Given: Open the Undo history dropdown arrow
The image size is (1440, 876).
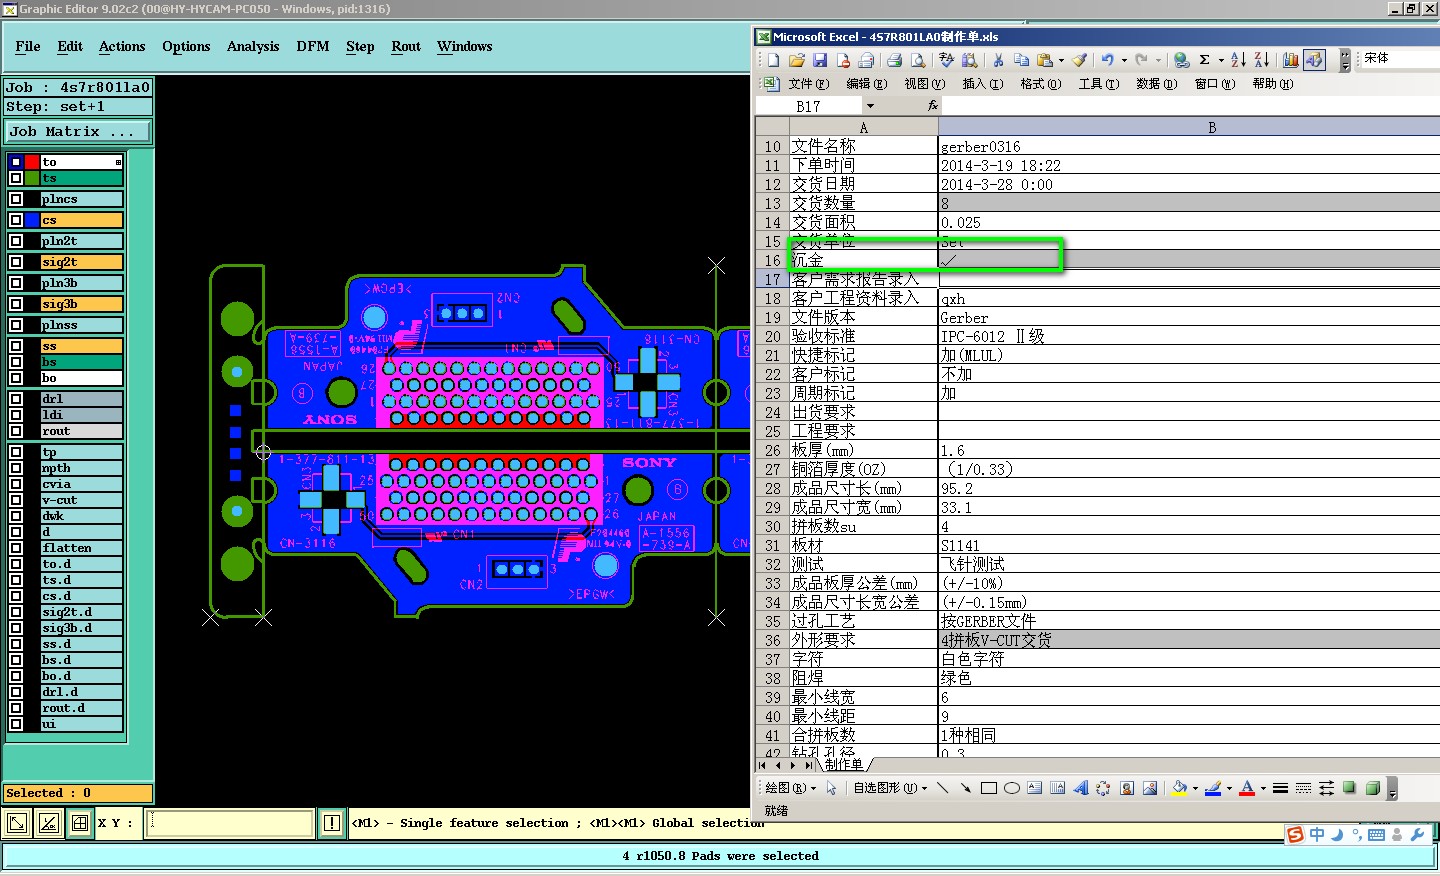Looking at the screenshot, I should 1124,60.
